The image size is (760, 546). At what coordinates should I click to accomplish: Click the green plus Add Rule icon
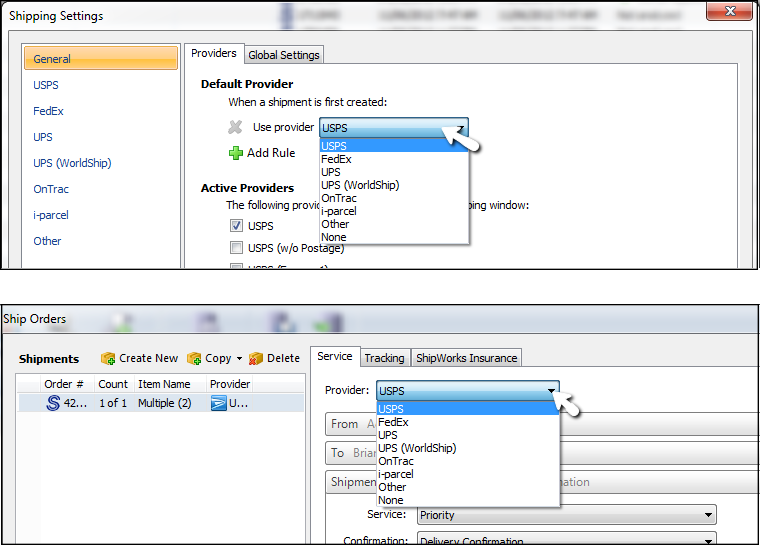236,153
